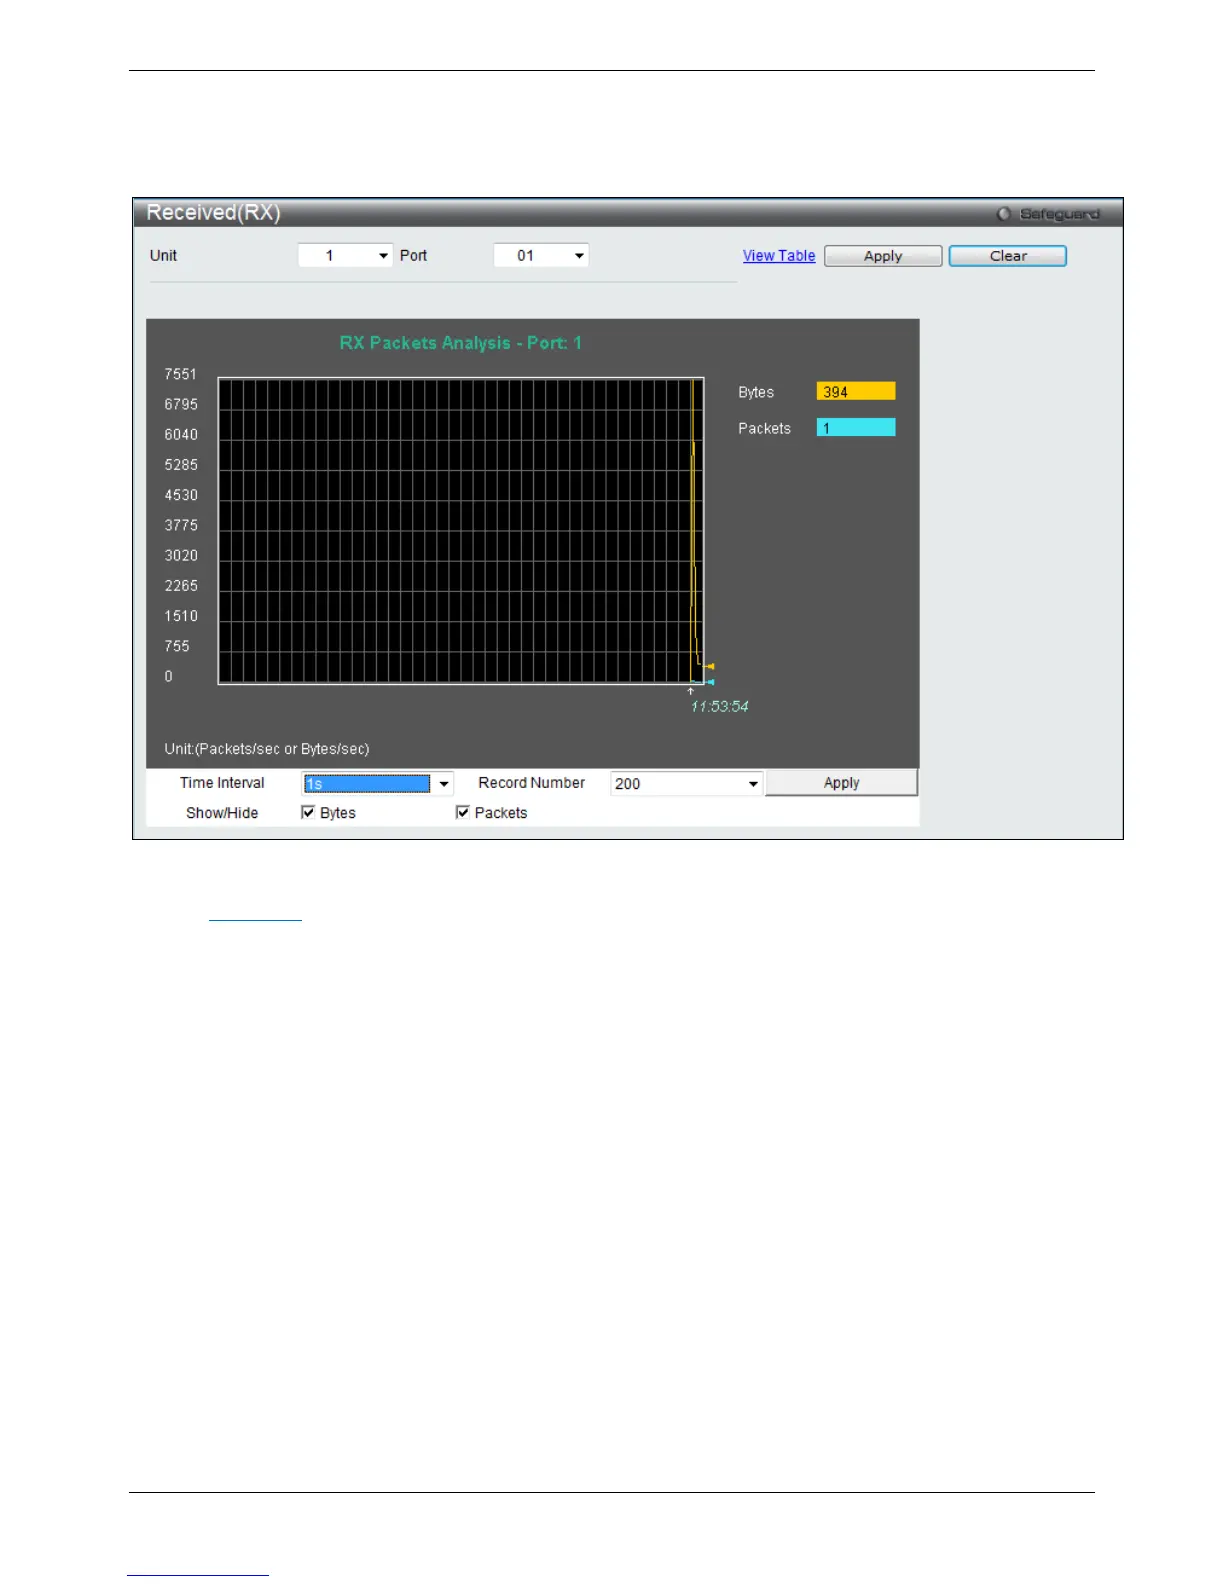Click the Apply button beside Record Number
Viewport: 1224px width, 1584px height.
841,783
